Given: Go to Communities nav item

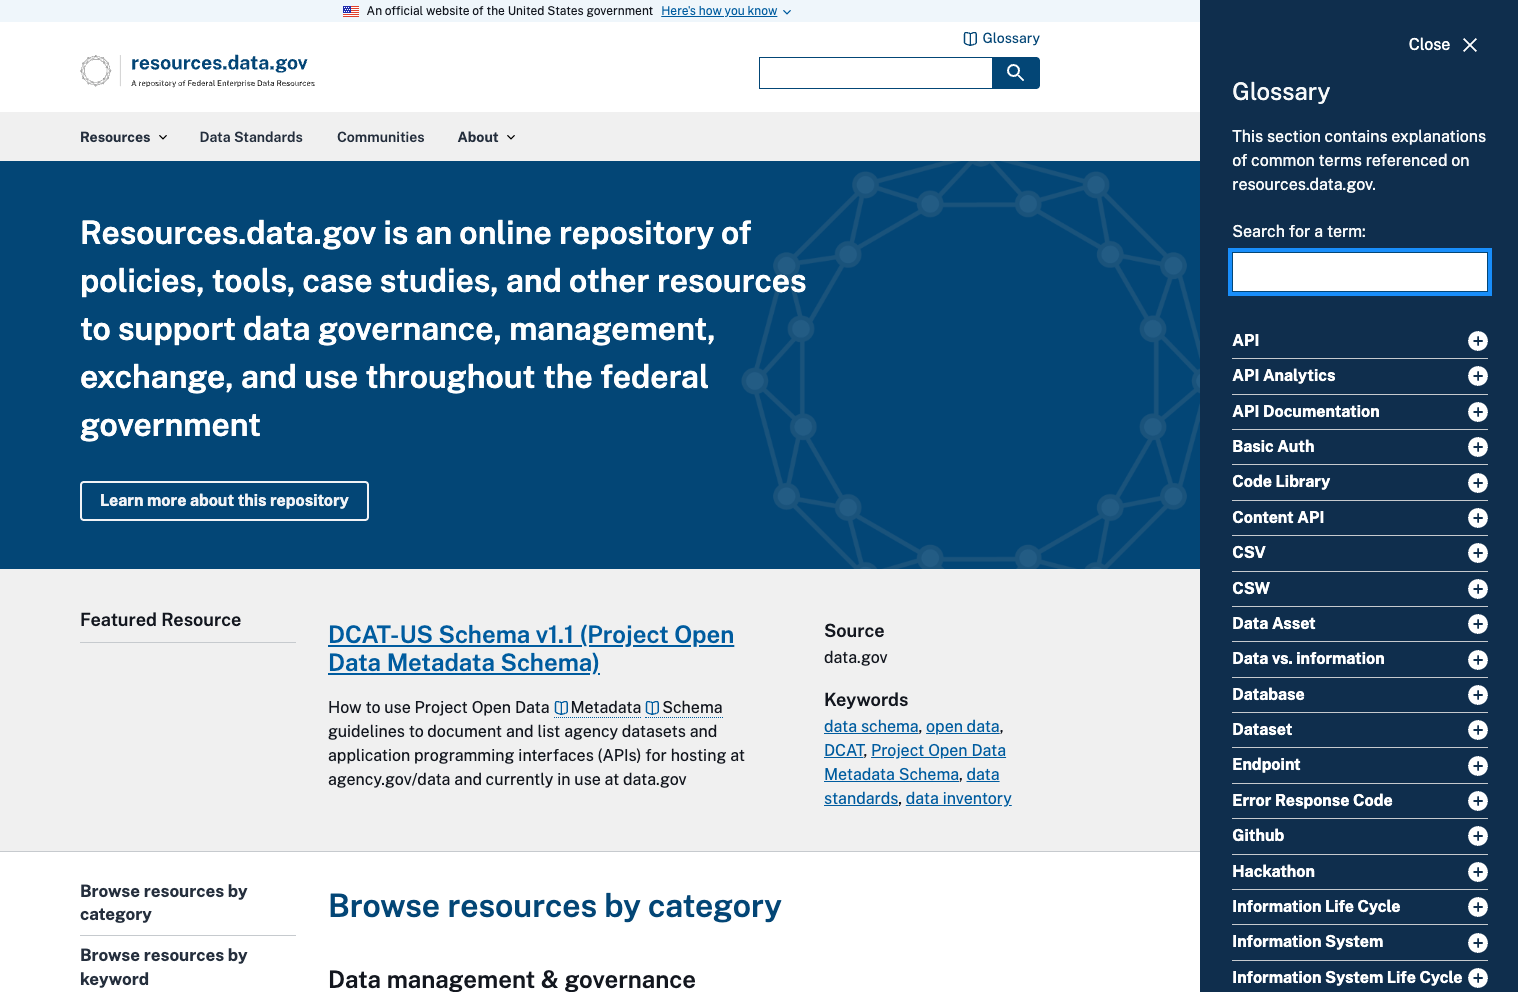Looking at the screenshot, I should pos(380,137).
